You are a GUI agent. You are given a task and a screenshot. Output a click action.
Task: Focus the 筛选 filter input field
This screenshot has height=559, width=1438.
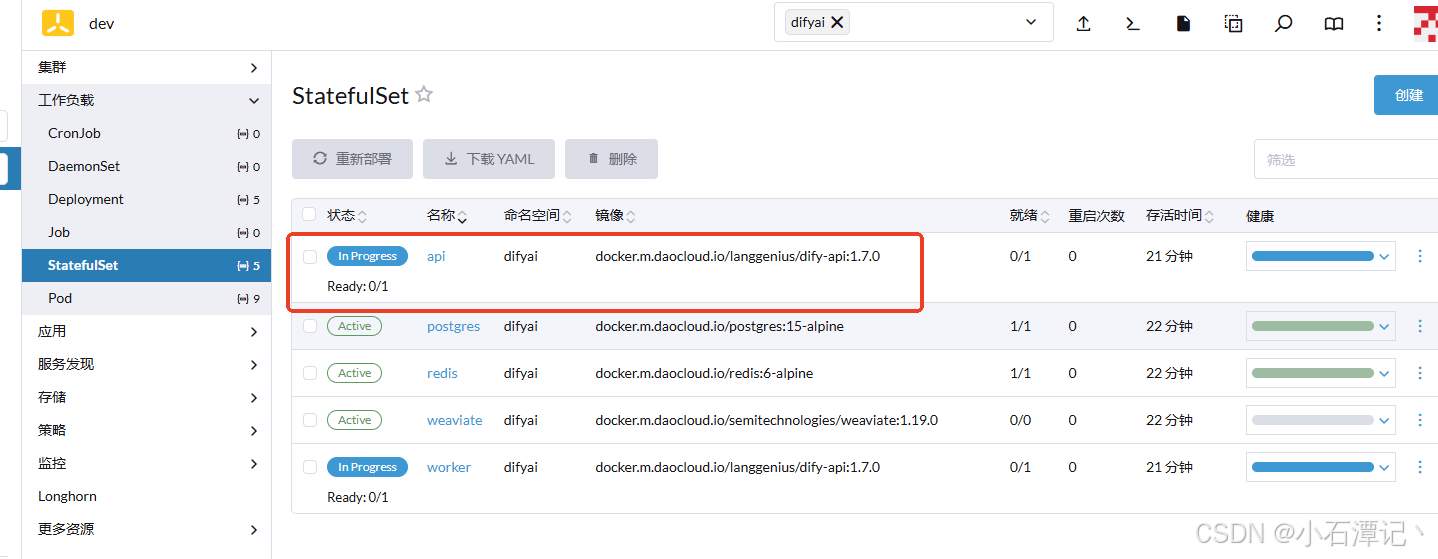tap(1346, 159)
